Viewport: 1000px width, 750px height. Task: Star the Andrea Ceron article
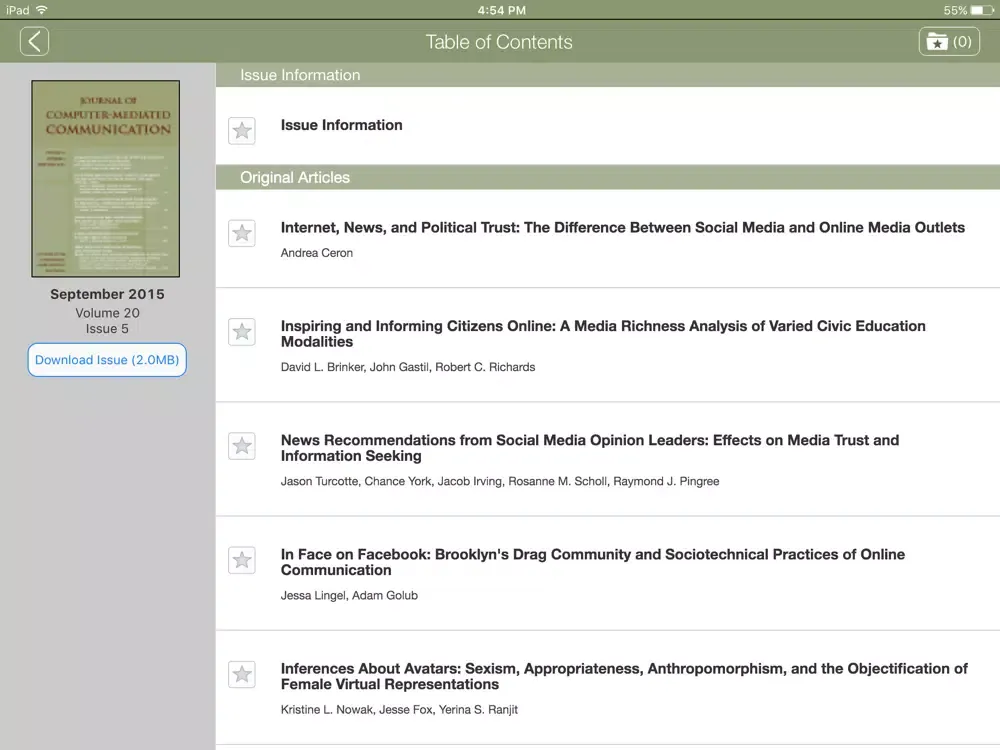(242, 233)
